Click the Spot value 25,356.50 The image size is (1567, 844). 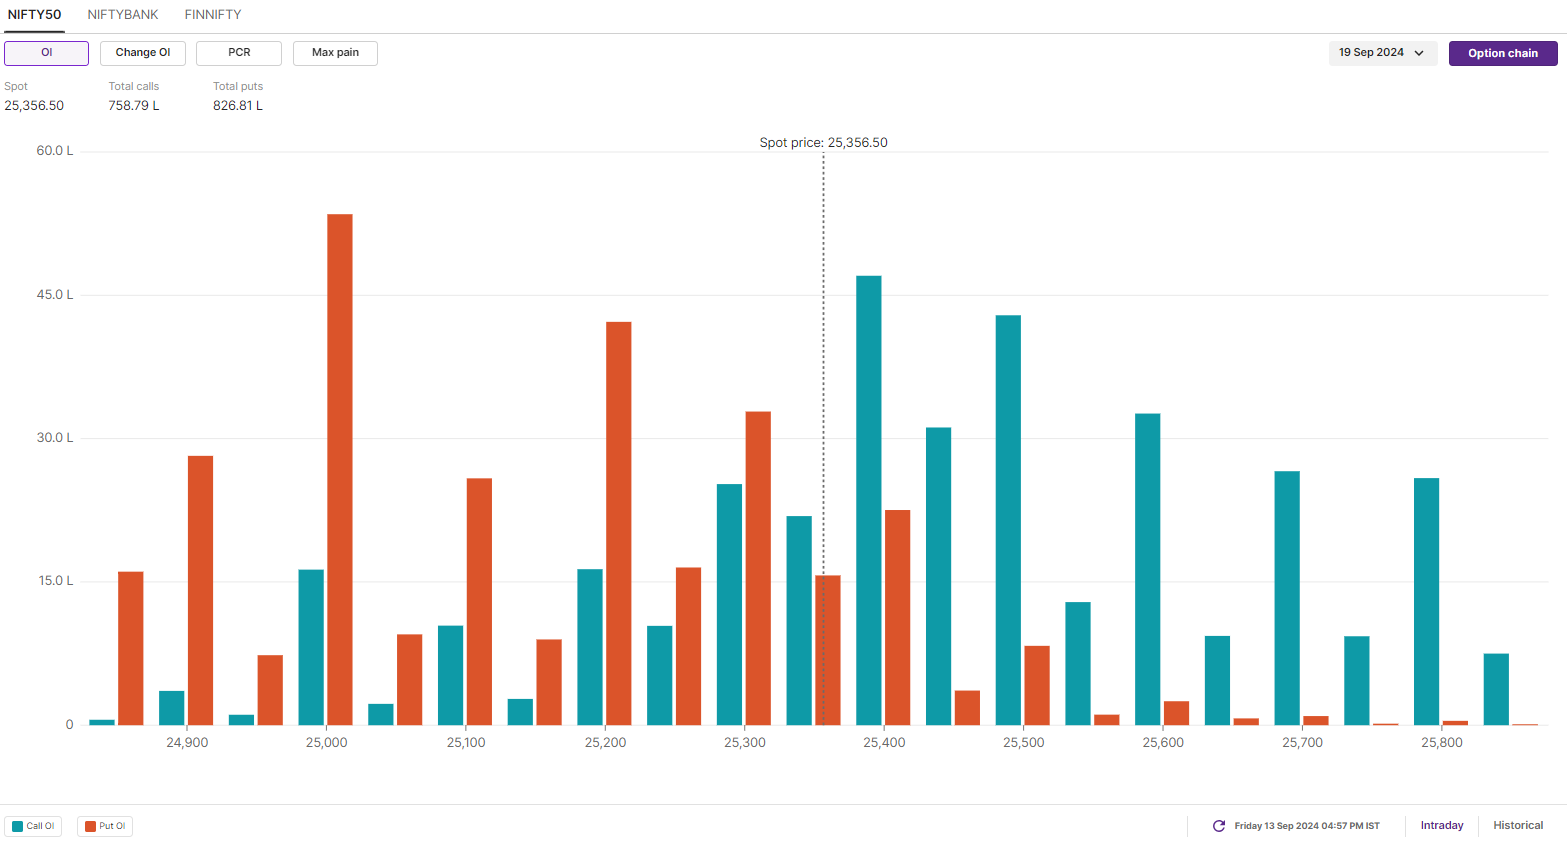34,106
